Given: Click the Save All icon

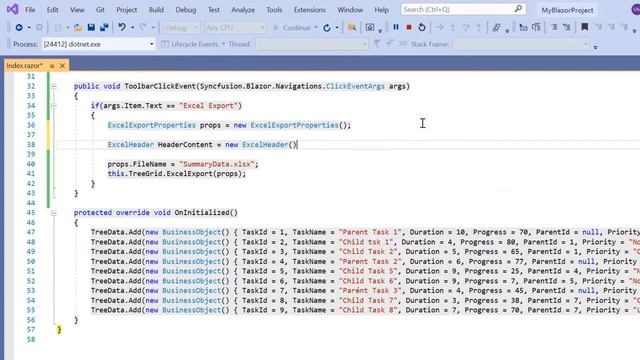Looking at the screenshot, I should [104, 27].
